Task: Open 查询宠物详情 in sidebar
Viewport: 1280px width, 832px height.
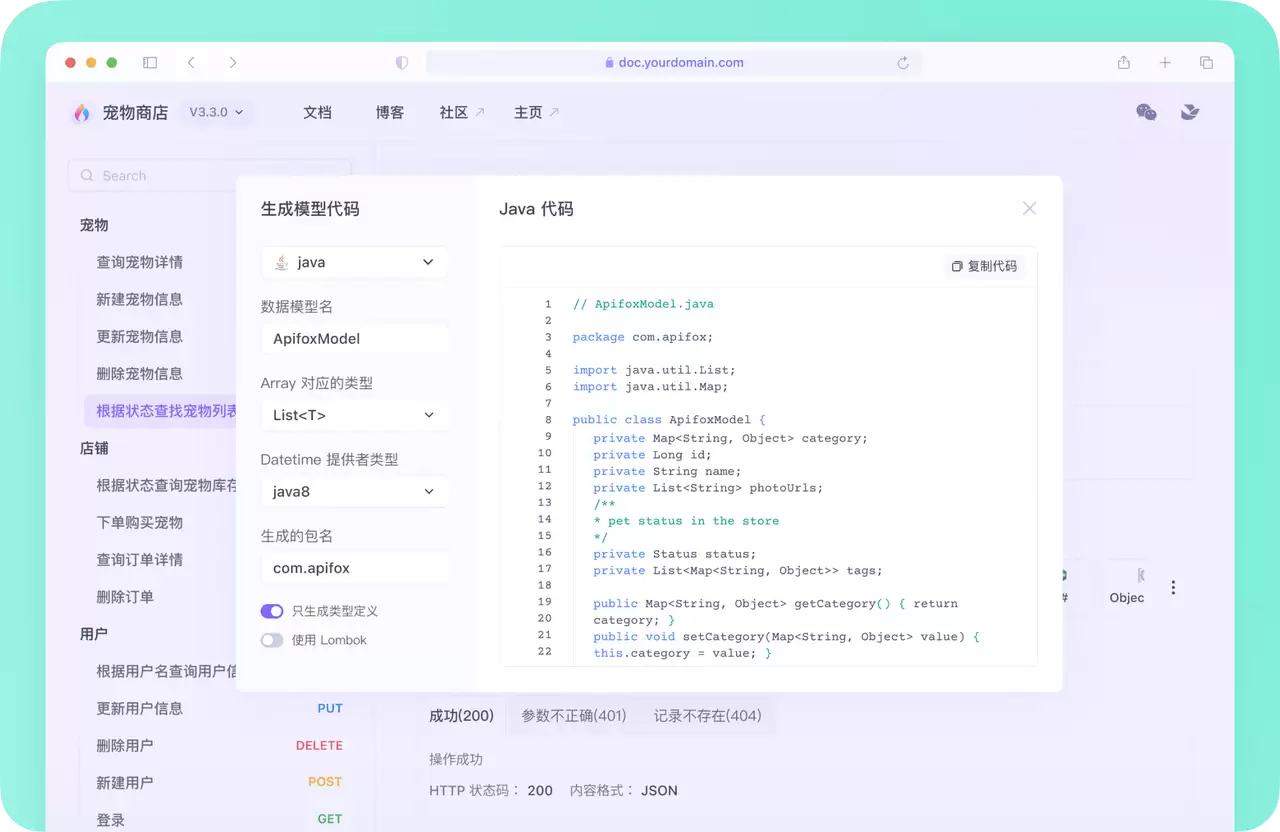Action: click(140, 262)
